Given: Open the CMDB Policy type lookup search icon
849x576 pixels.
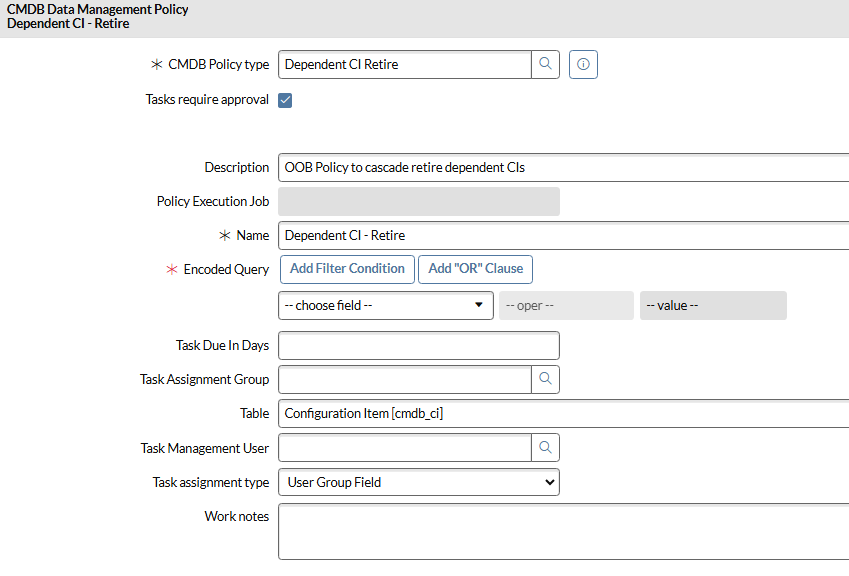Looking at the screenshot, I should coord(545,64).
